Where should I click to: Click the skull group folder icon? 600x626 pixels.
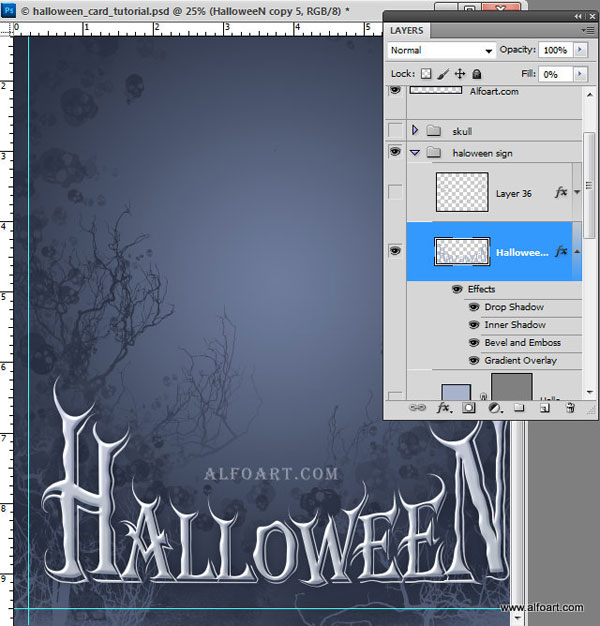pos(434,131)
